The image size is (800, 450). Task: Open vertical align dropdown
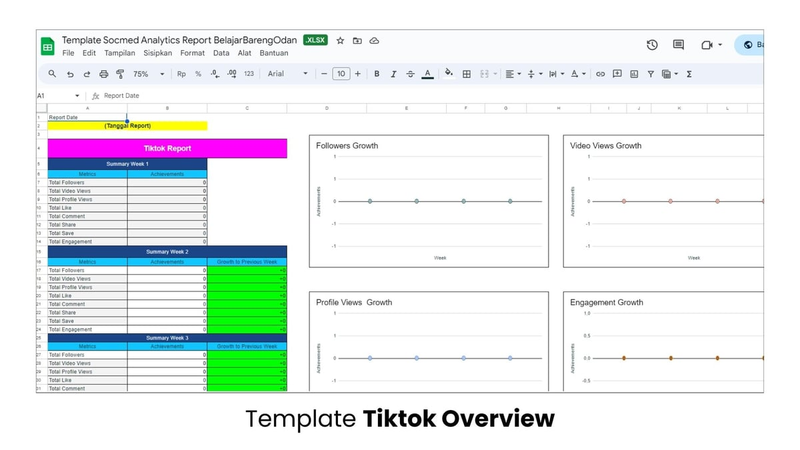point(534,74)
